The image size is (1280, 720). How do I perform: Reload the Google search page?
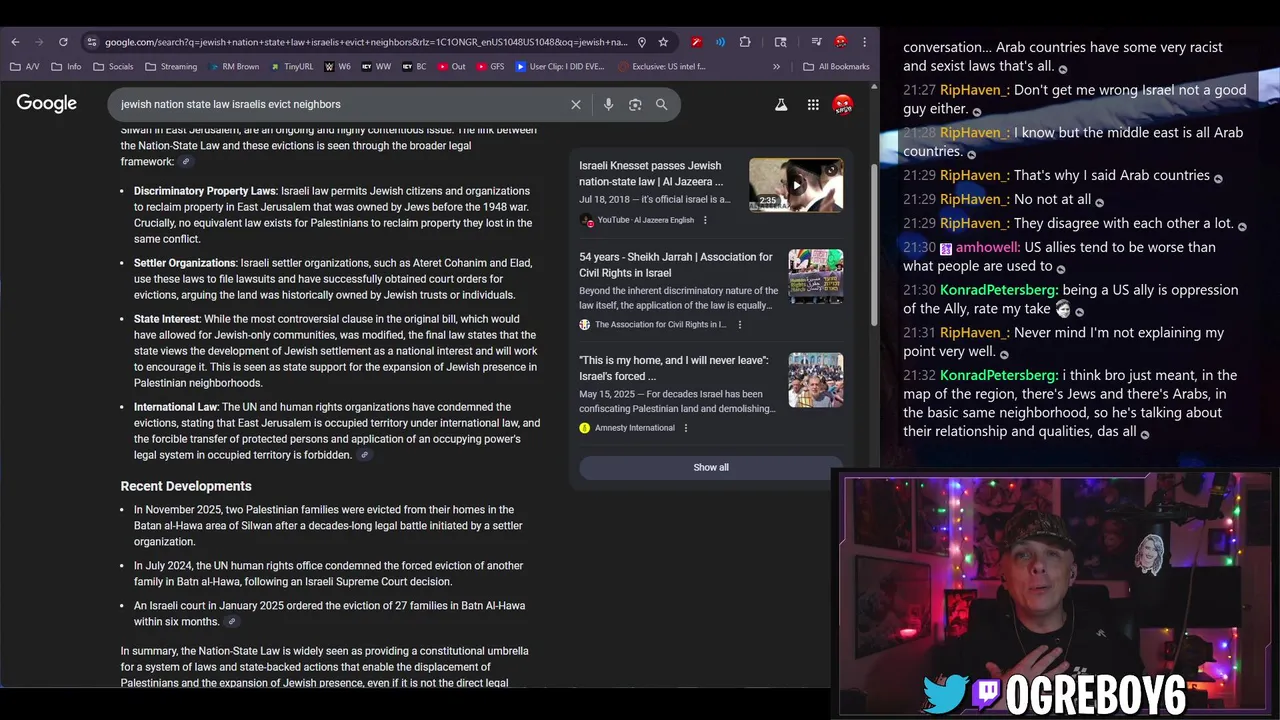coord(63,42)
